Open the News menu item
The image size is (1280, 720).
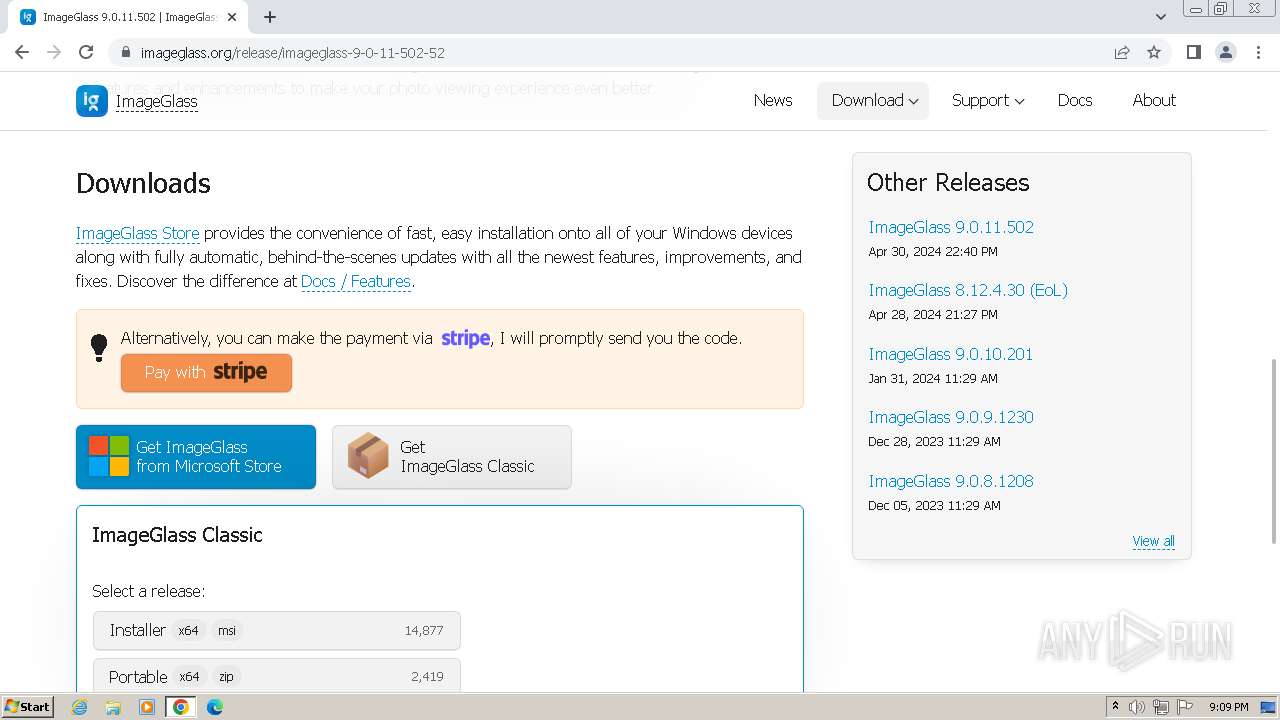(773, 100)
